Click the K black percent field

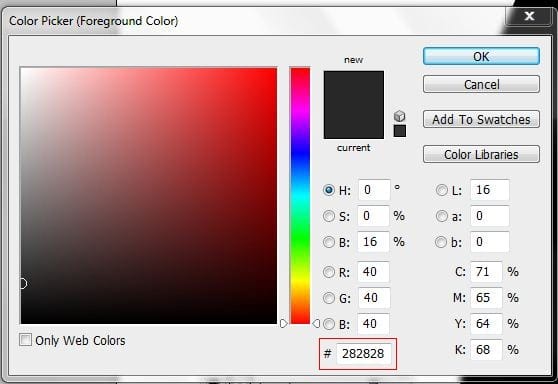coord(486,350)
